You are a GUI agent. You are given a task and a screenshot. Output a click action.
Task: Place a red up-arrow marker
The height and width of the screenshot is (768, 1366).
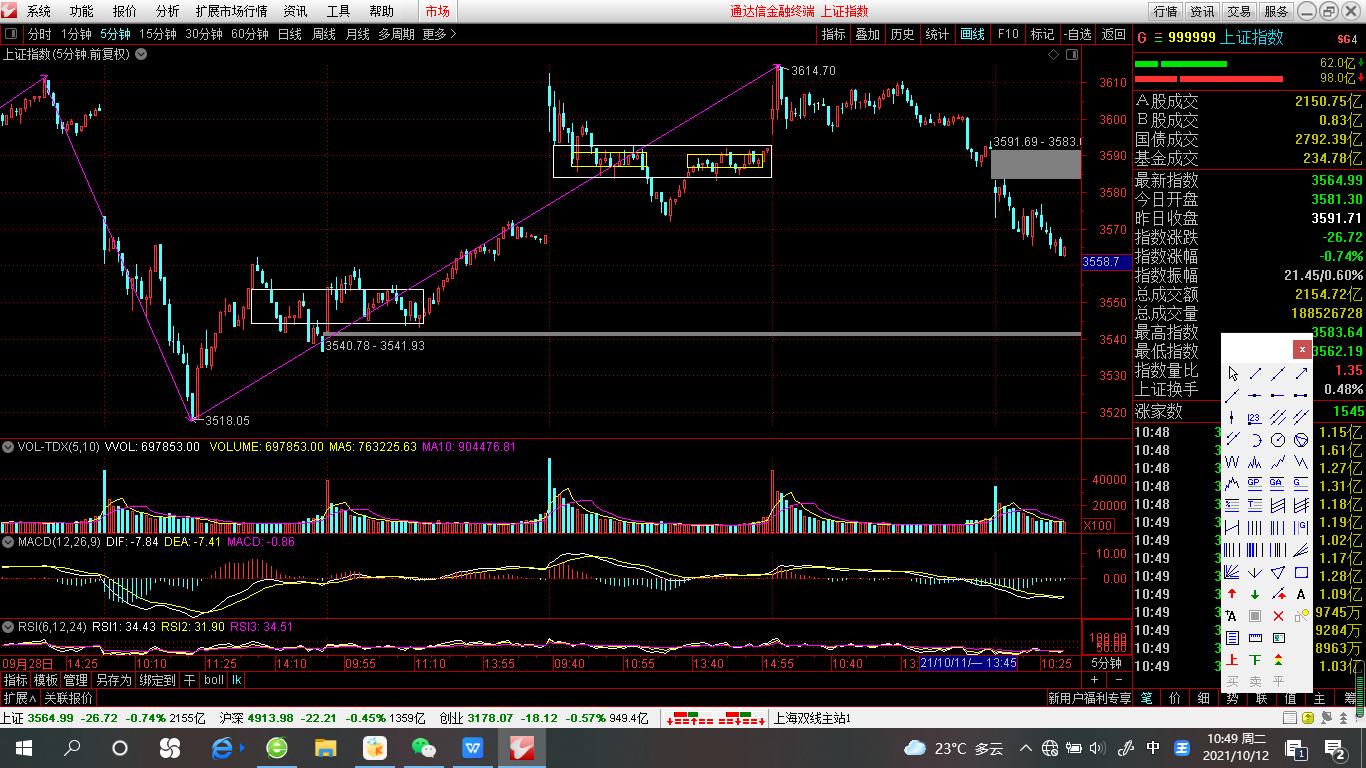point(1233,594)
